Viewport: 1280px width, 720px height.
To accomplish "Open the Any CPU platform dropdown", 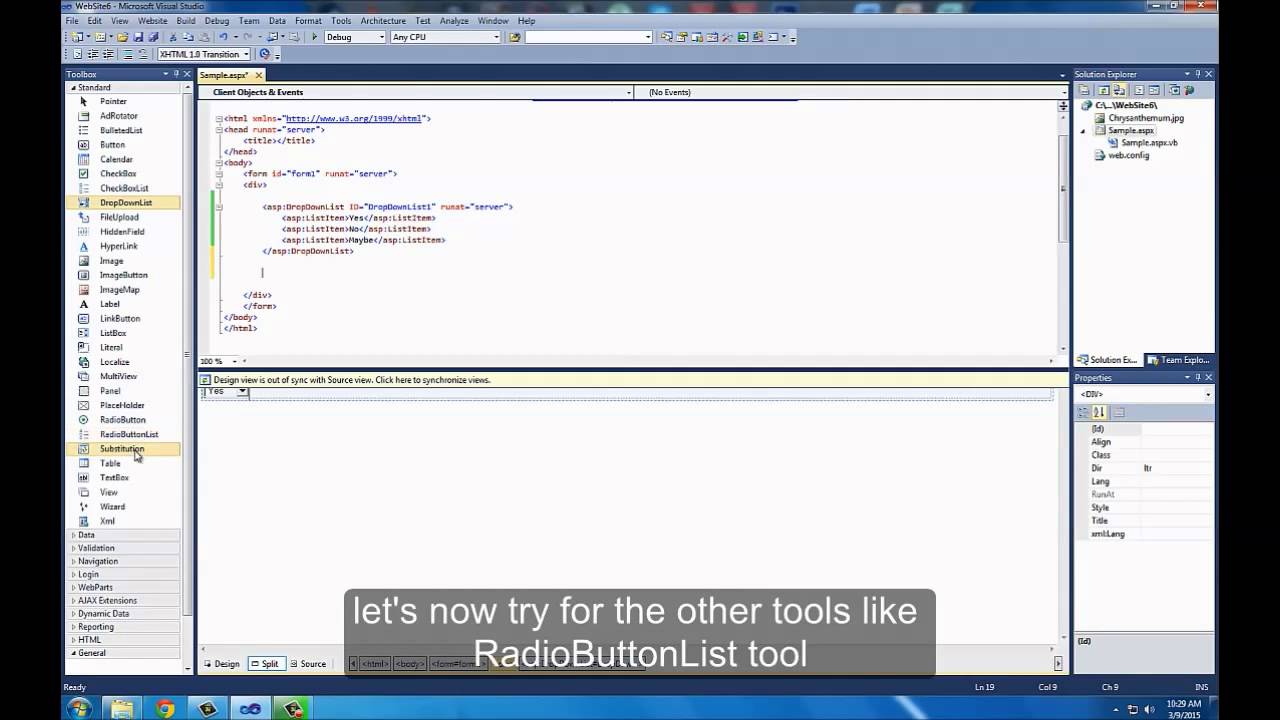I will [x=446, y=37].
